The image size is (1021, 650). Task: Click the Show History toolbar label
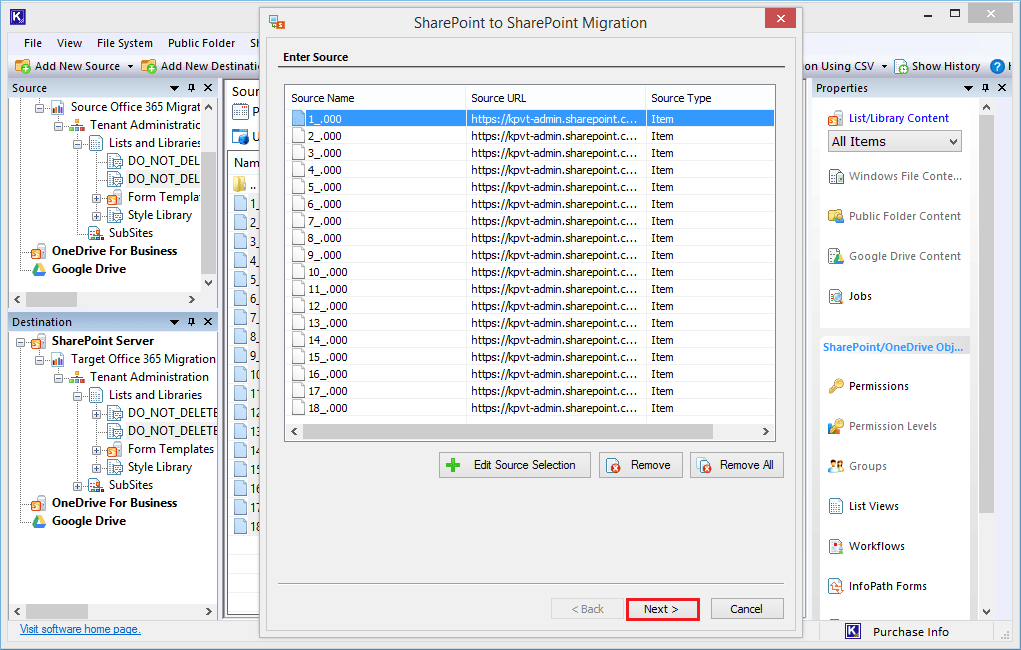coord(945,66)
